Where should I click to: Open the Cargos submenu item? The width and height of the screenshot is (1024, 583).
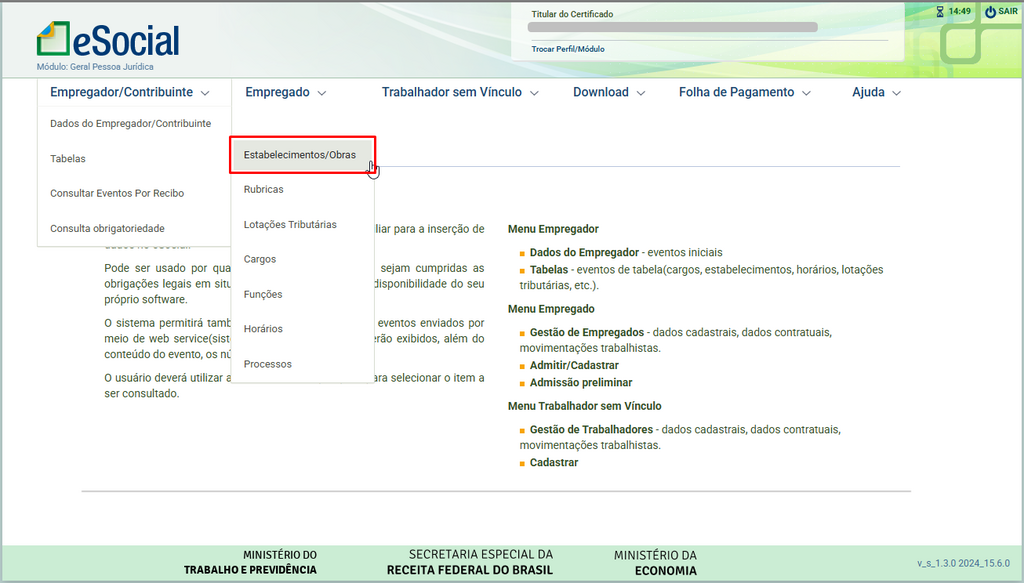tap(260, 260)
